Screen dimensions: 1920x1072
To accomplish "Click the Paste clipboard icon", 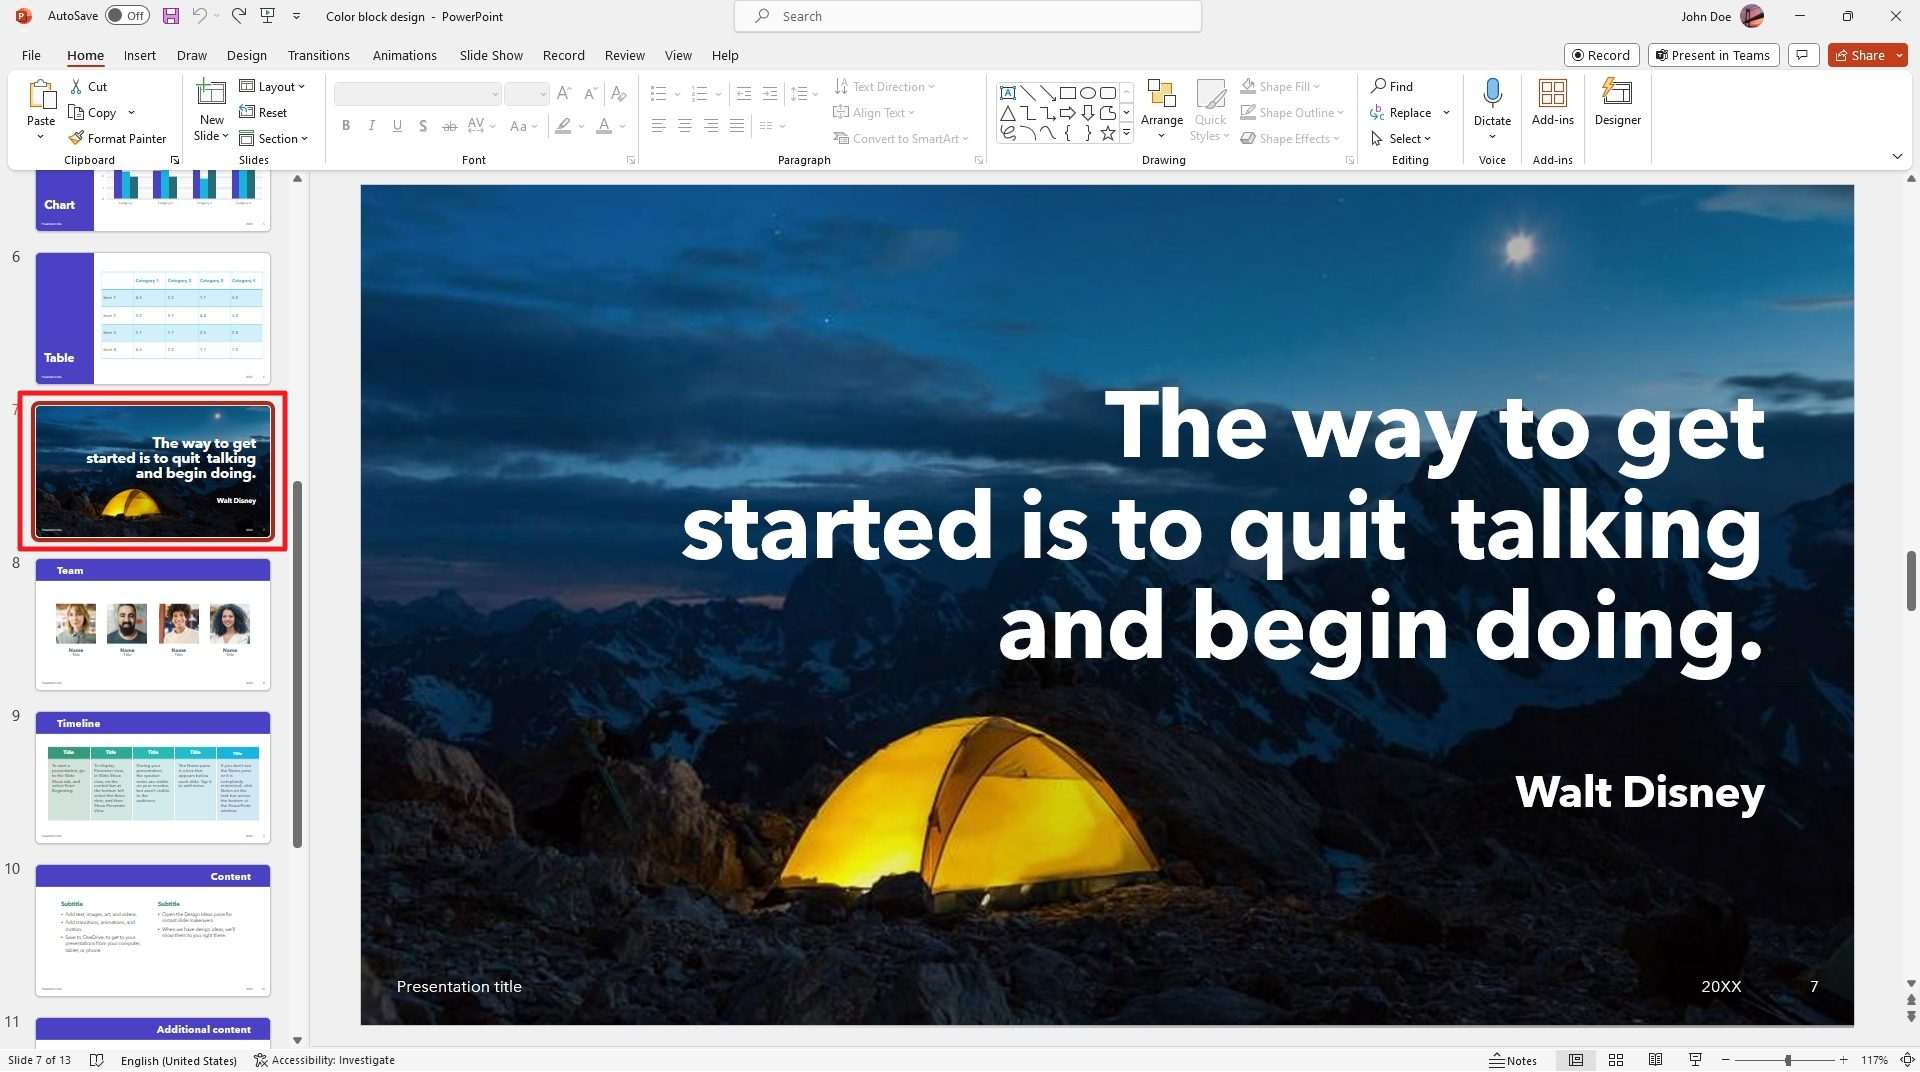I will tap(41, 95).
